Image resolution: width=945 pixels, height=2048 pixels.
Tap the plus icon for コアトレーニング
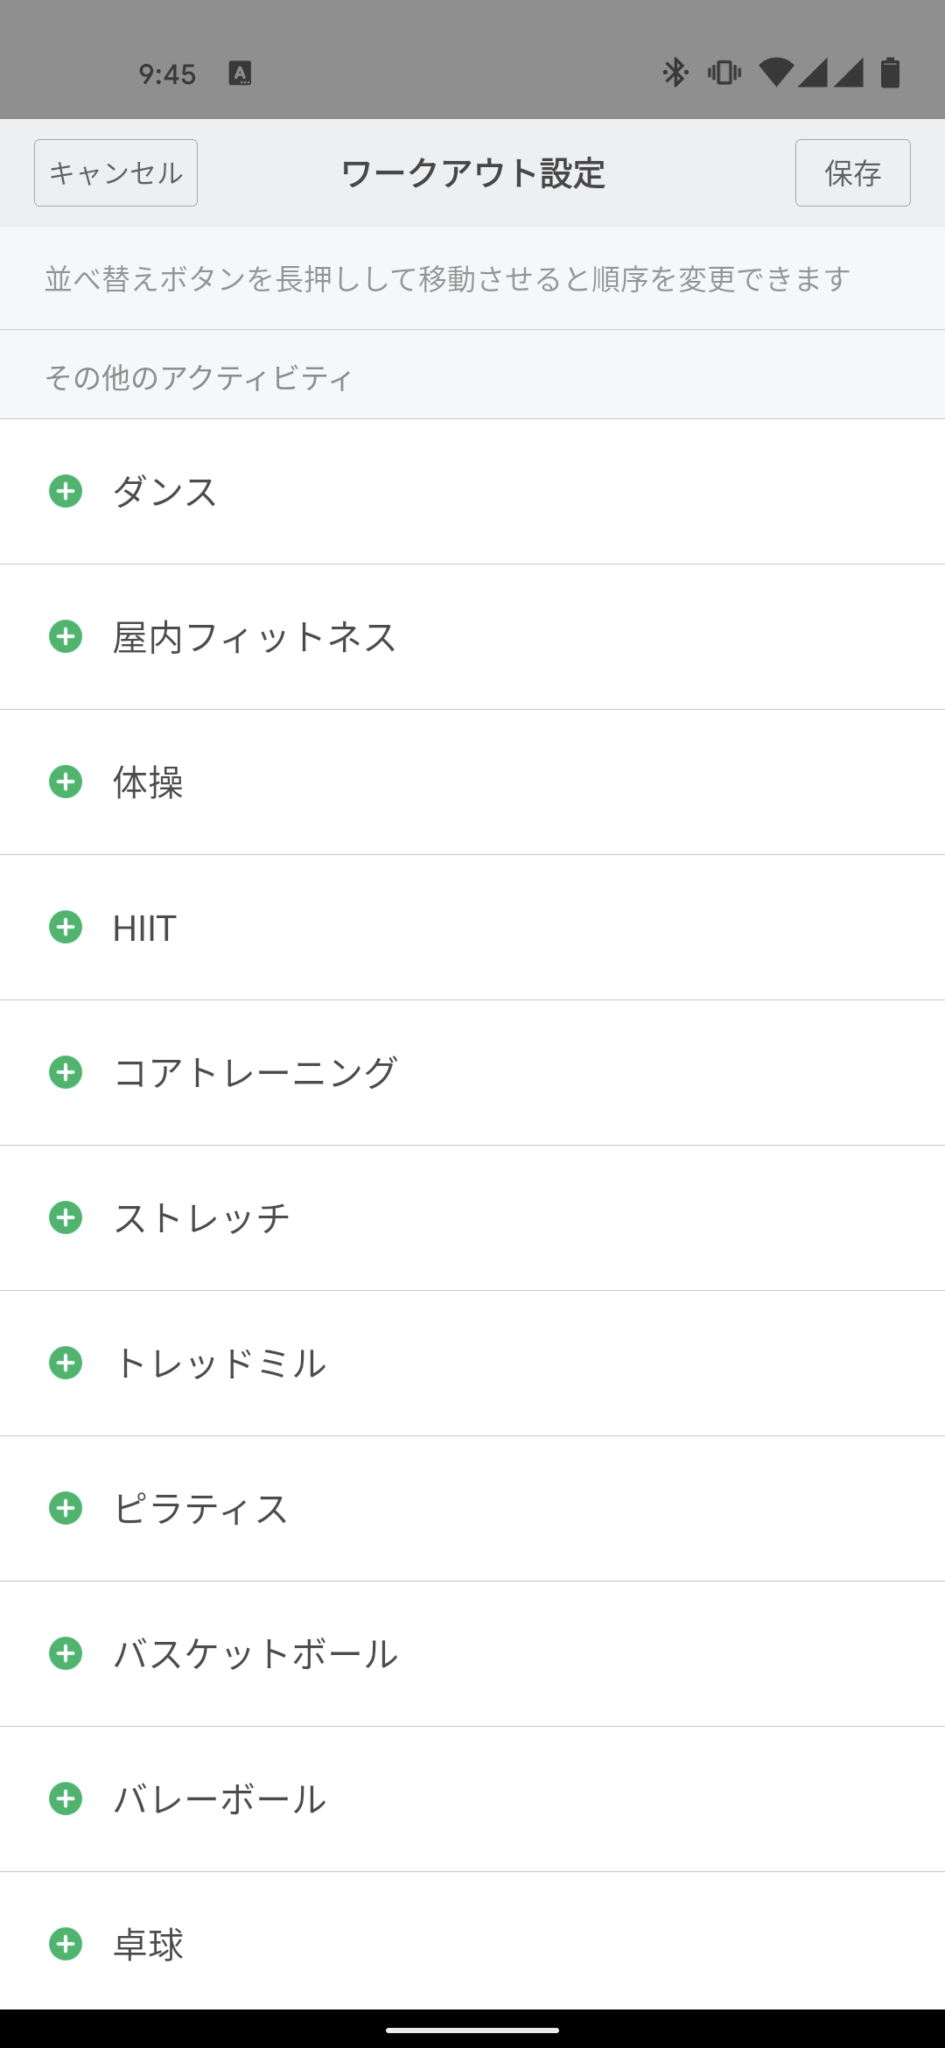click(x=66, y=1072)
